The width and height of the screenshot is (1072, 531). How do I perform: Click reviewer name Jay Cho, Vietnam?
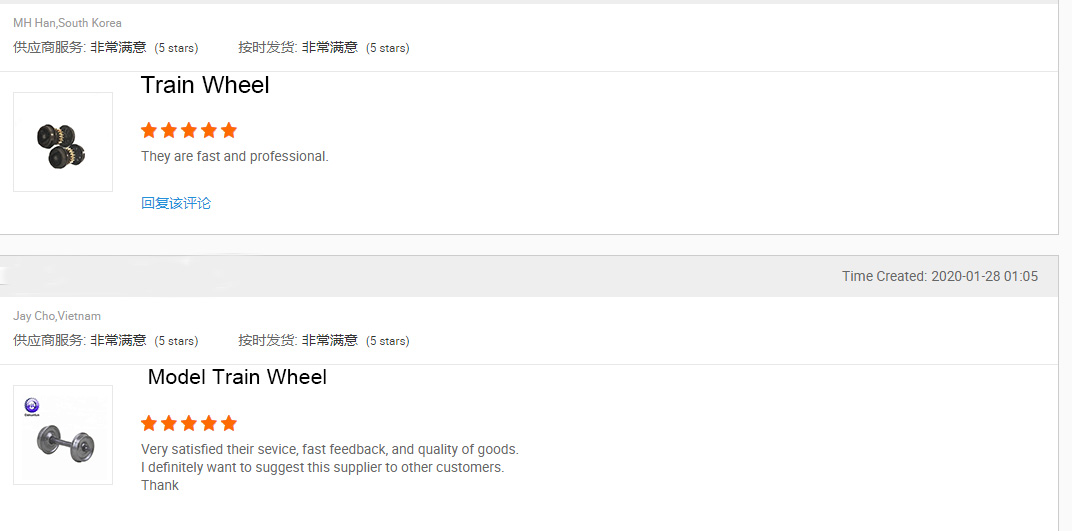[x=57, y=316]
